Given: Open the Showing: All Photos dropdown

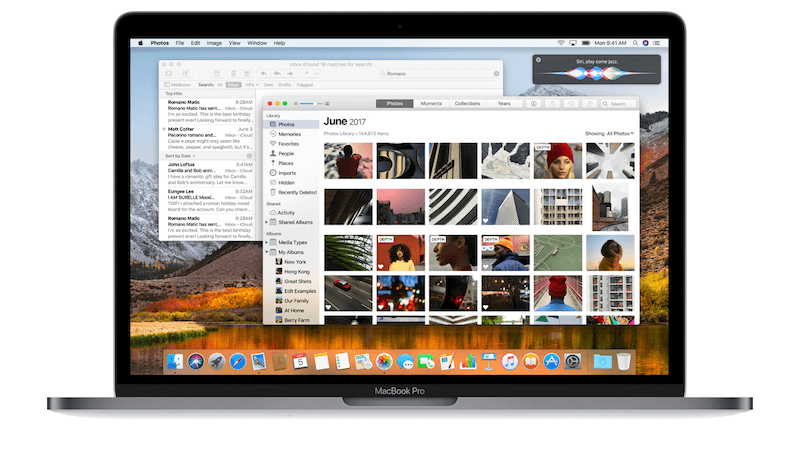Looking at the screenshot, I should 609,133.
